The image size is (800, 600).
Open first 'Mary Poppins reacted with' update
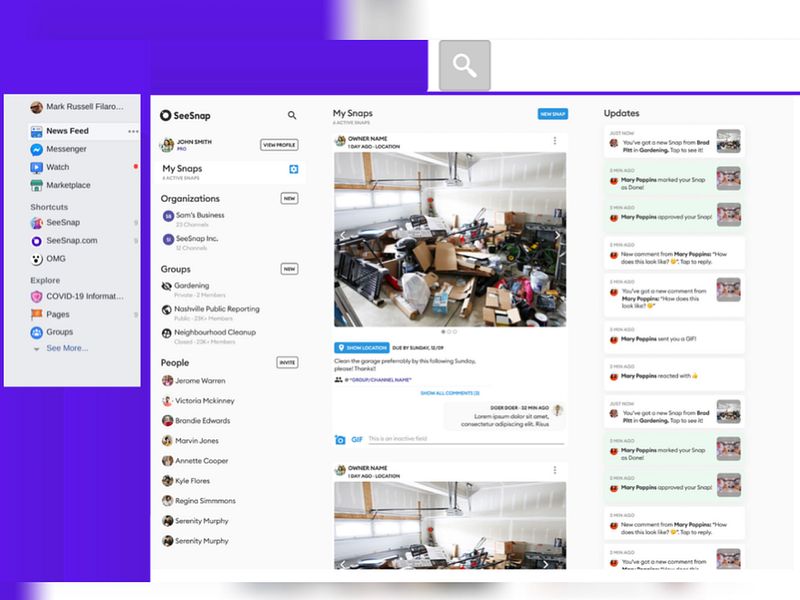(x=674, y=374)
